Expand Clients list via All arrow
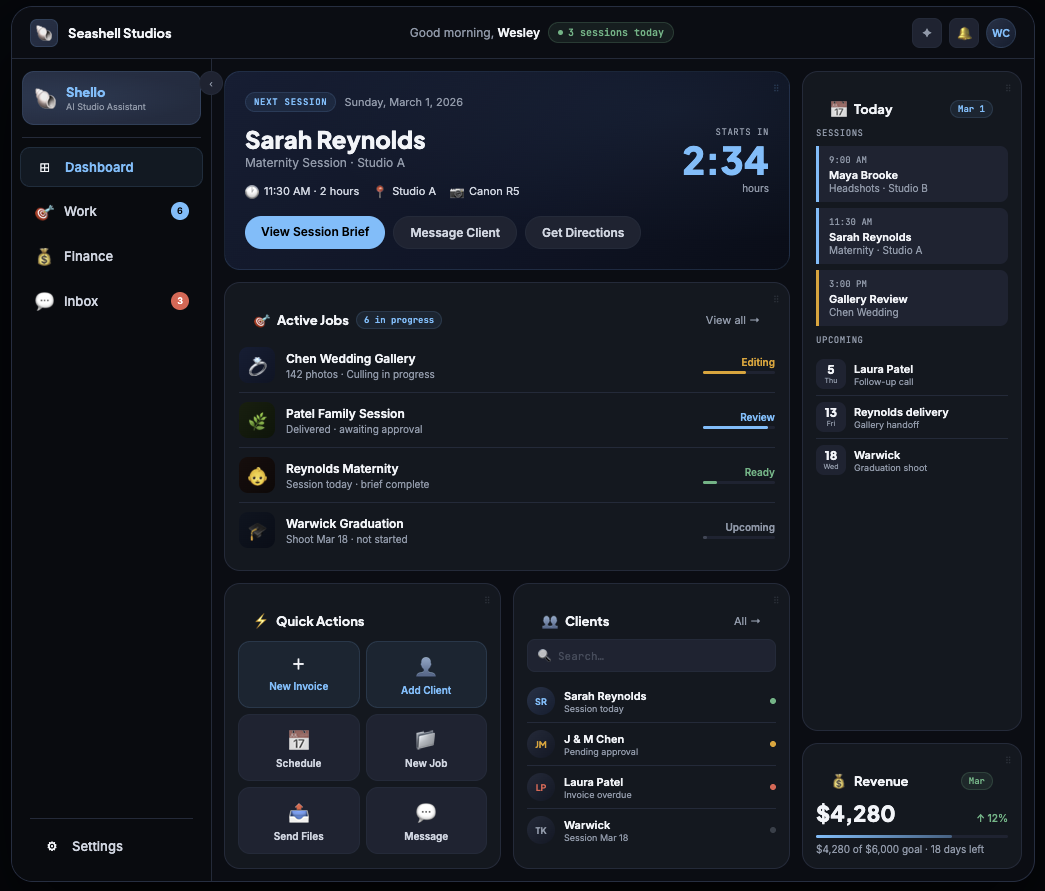Screen dimensions: 1045x891 [x=746, y=621]
